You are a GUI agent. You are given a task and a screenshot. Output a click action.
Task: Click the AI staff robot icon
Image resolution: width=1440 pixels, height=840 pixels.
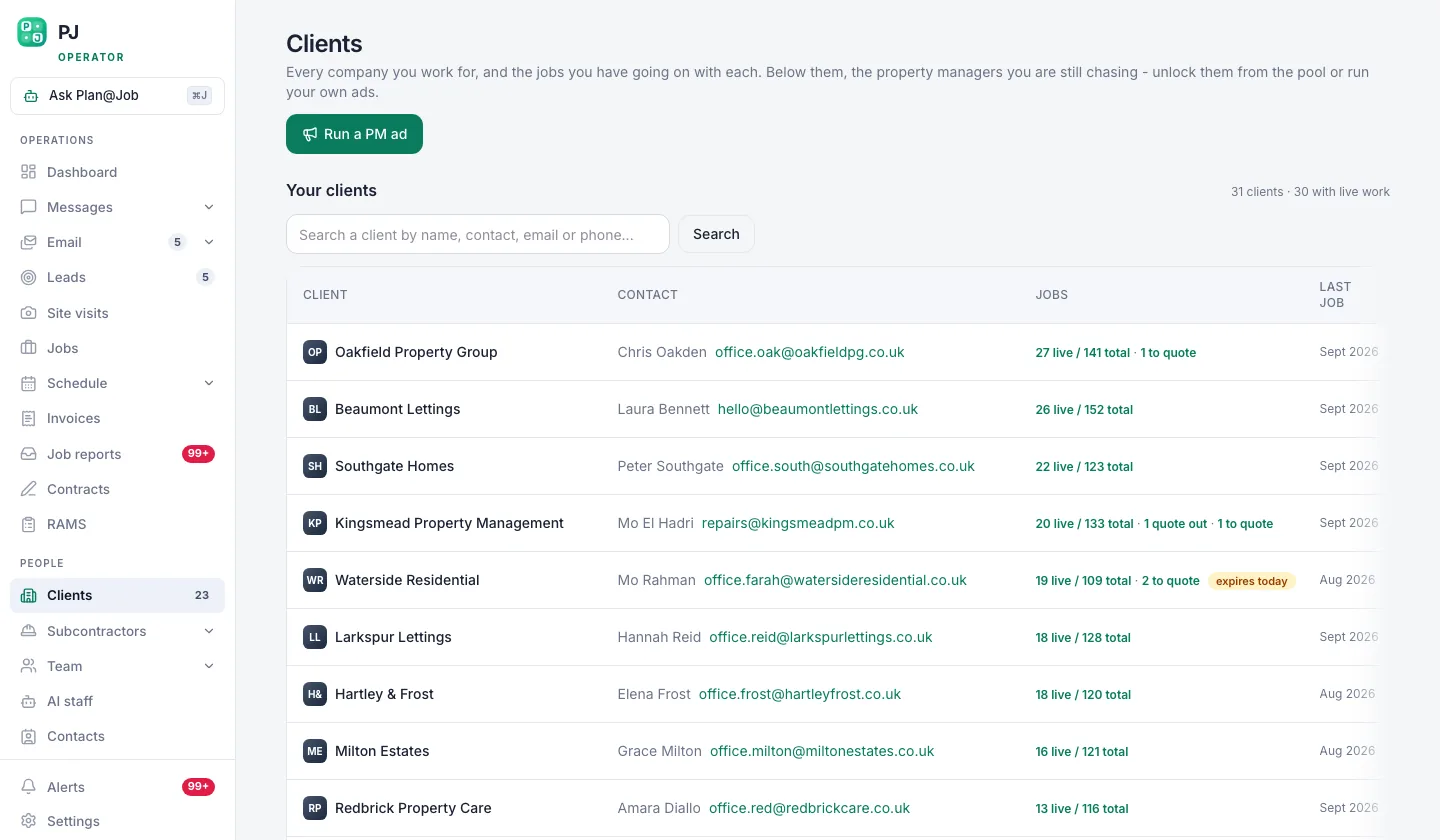point(28,701)
